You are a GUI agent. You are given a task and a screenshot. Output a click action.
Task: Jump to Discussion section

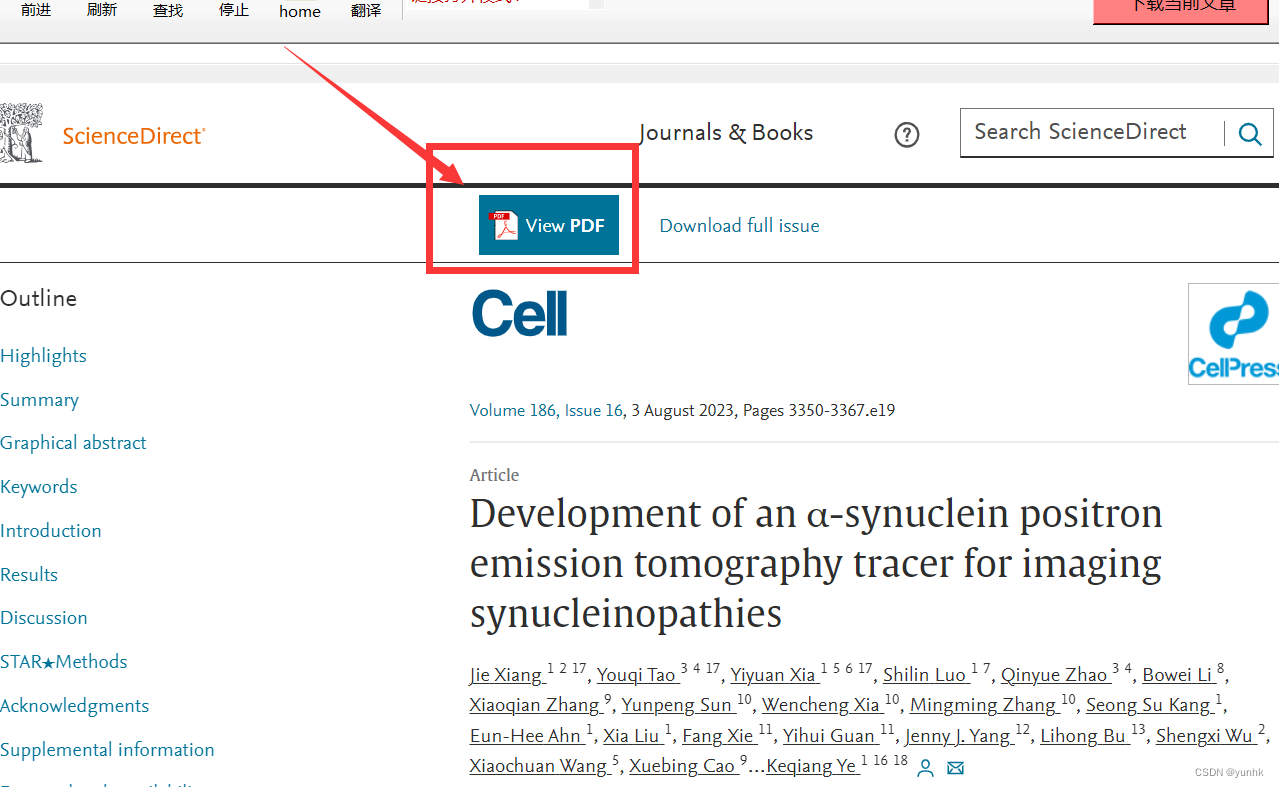click(x=43, y=618)
